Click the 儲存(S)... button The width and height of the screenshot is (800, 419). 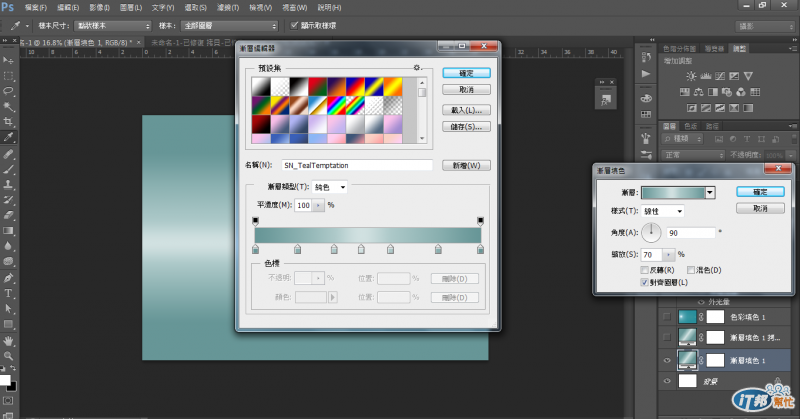tap(466, 126)
